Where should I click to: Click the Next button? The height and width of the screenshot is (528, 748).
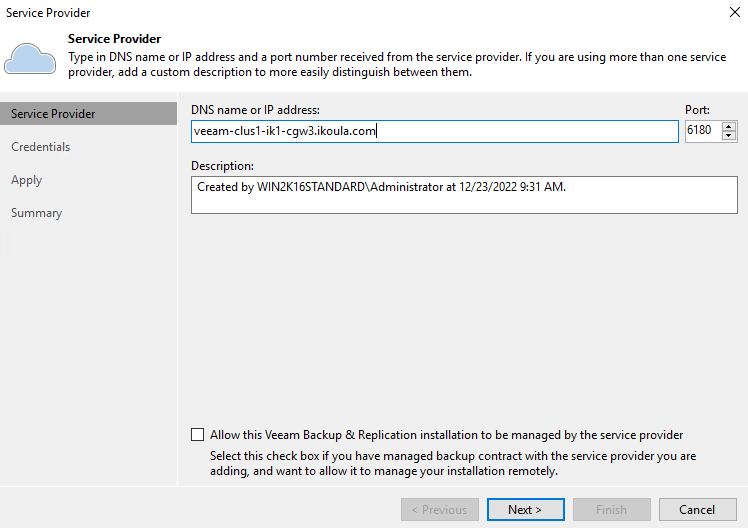point(526,509)
